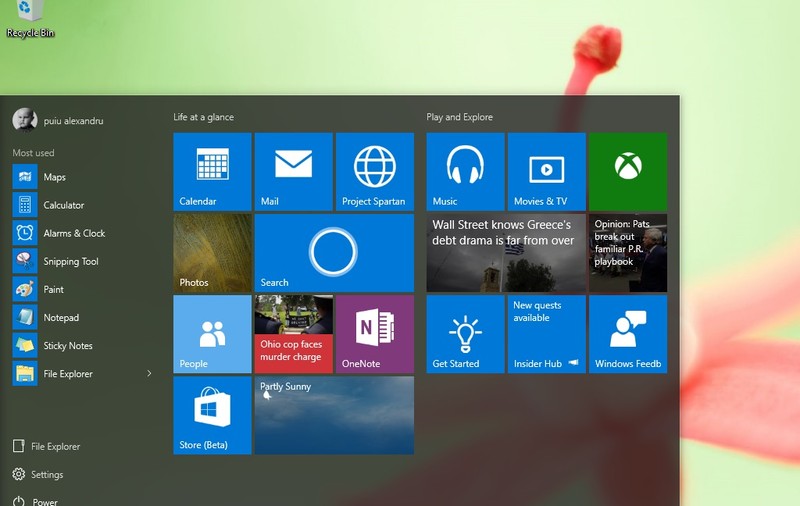Click the Play and Explore heading
800x506 pixels.
click(460, 117)
